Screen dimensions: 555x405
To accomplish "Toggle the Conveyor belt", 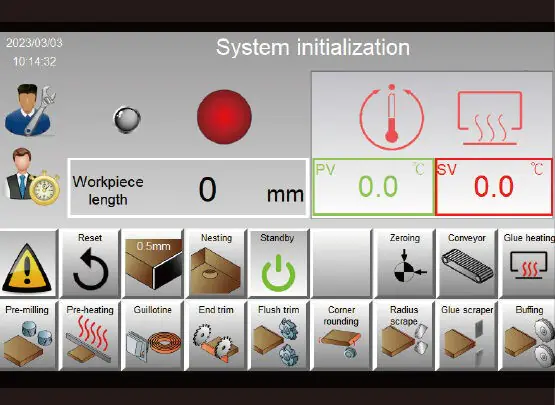I will (467, 263).
